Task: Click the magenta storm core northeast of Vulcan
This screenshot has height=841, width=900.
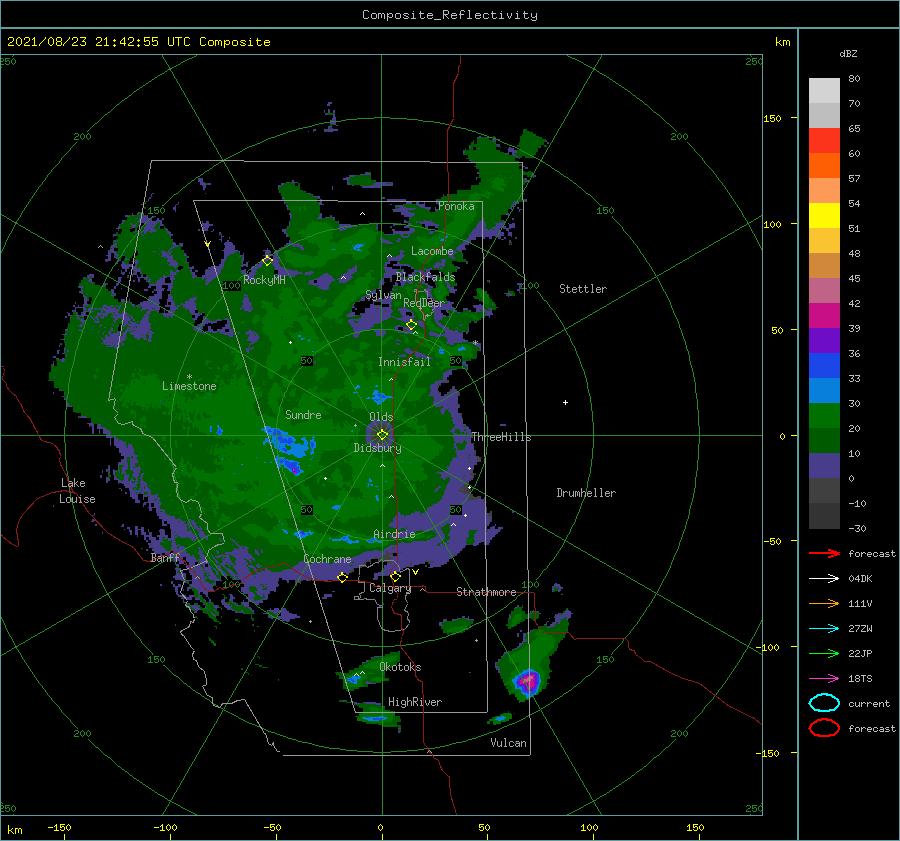Action: point(527,681)
